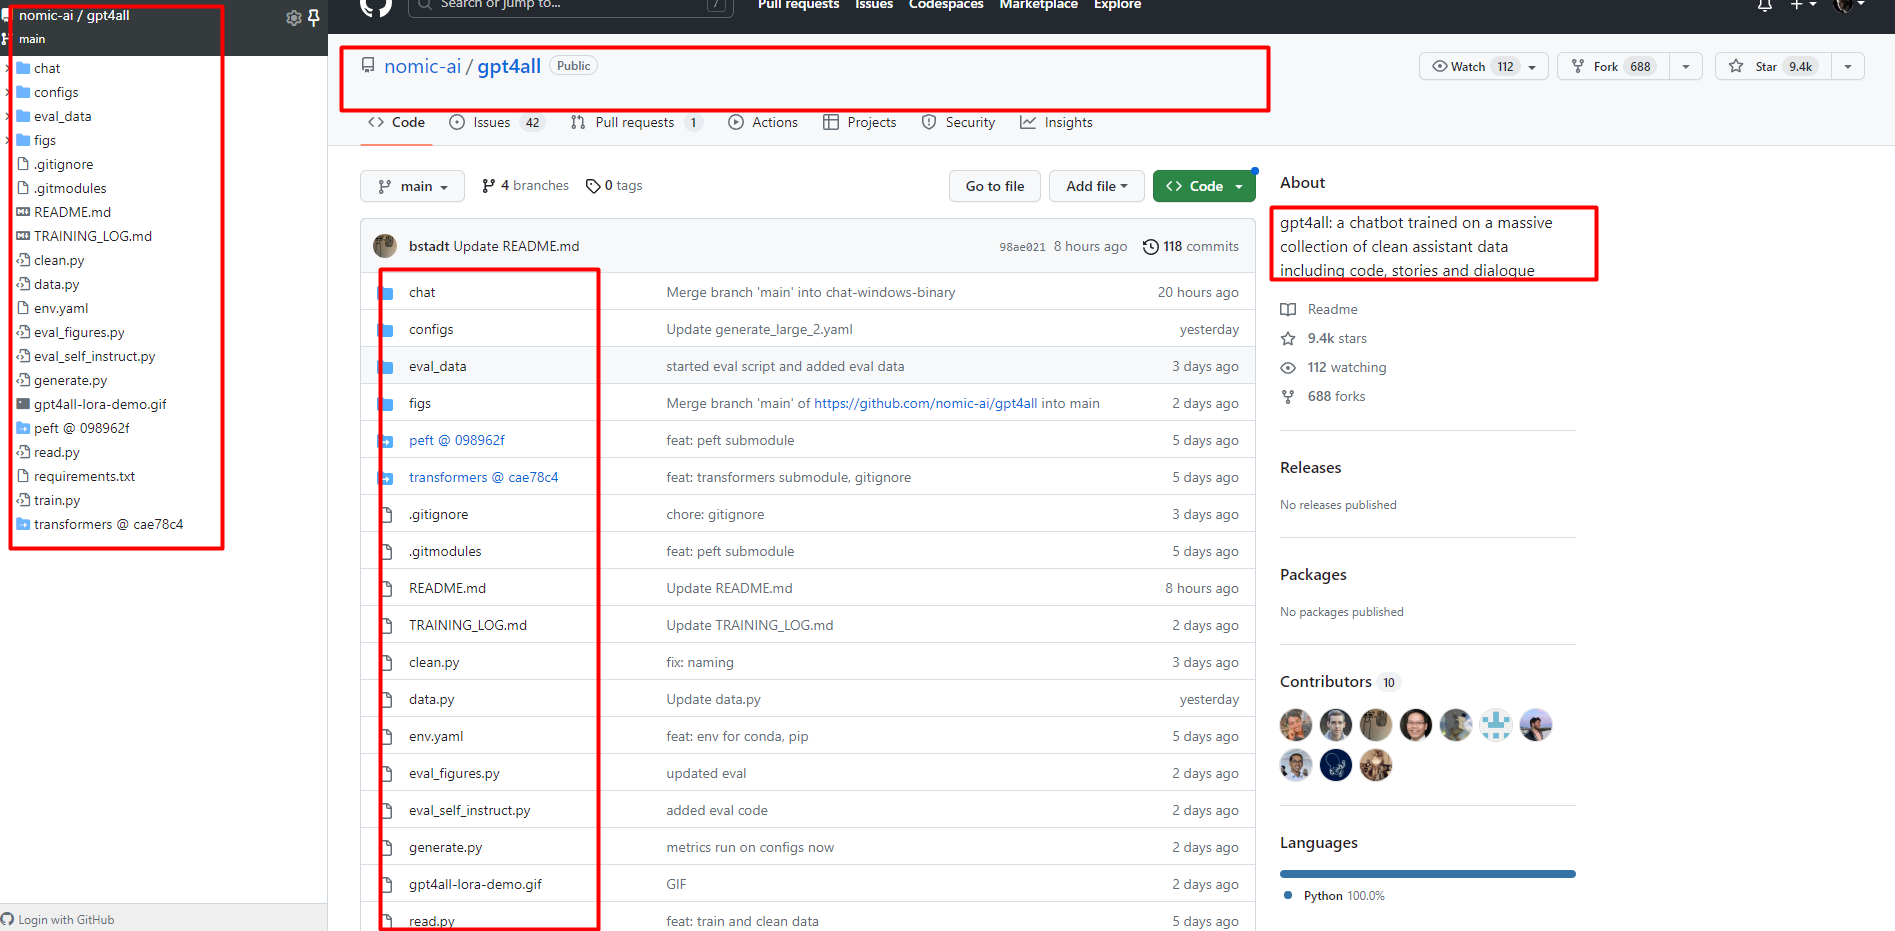Open Codespaces in the top navigation
1895x931 pixels.
[946, 4]
